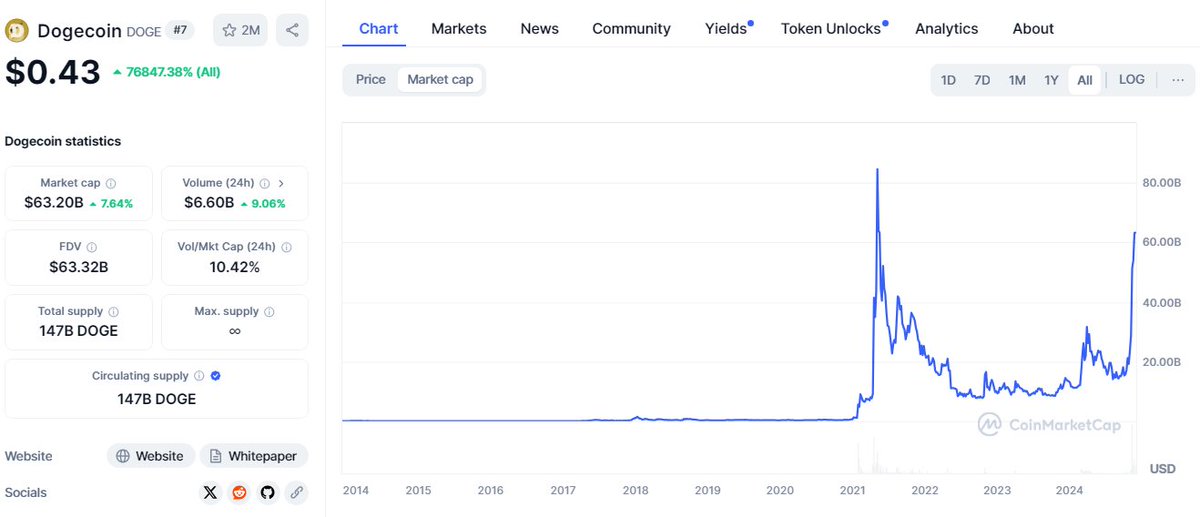The height and width of the screenshot is (517, 1200).
Task: Open Circulating supply info icon
Action: pos(199,376)
